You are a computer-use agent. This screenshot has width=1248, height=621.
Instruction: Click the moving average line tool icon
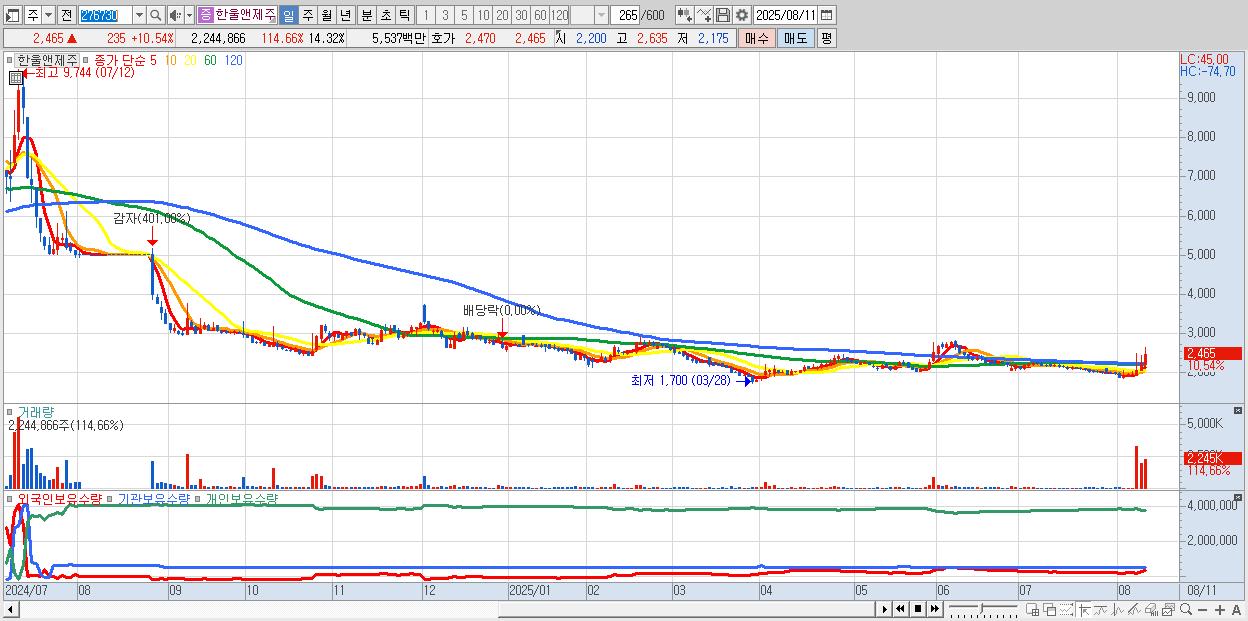tap(1101, 610)
